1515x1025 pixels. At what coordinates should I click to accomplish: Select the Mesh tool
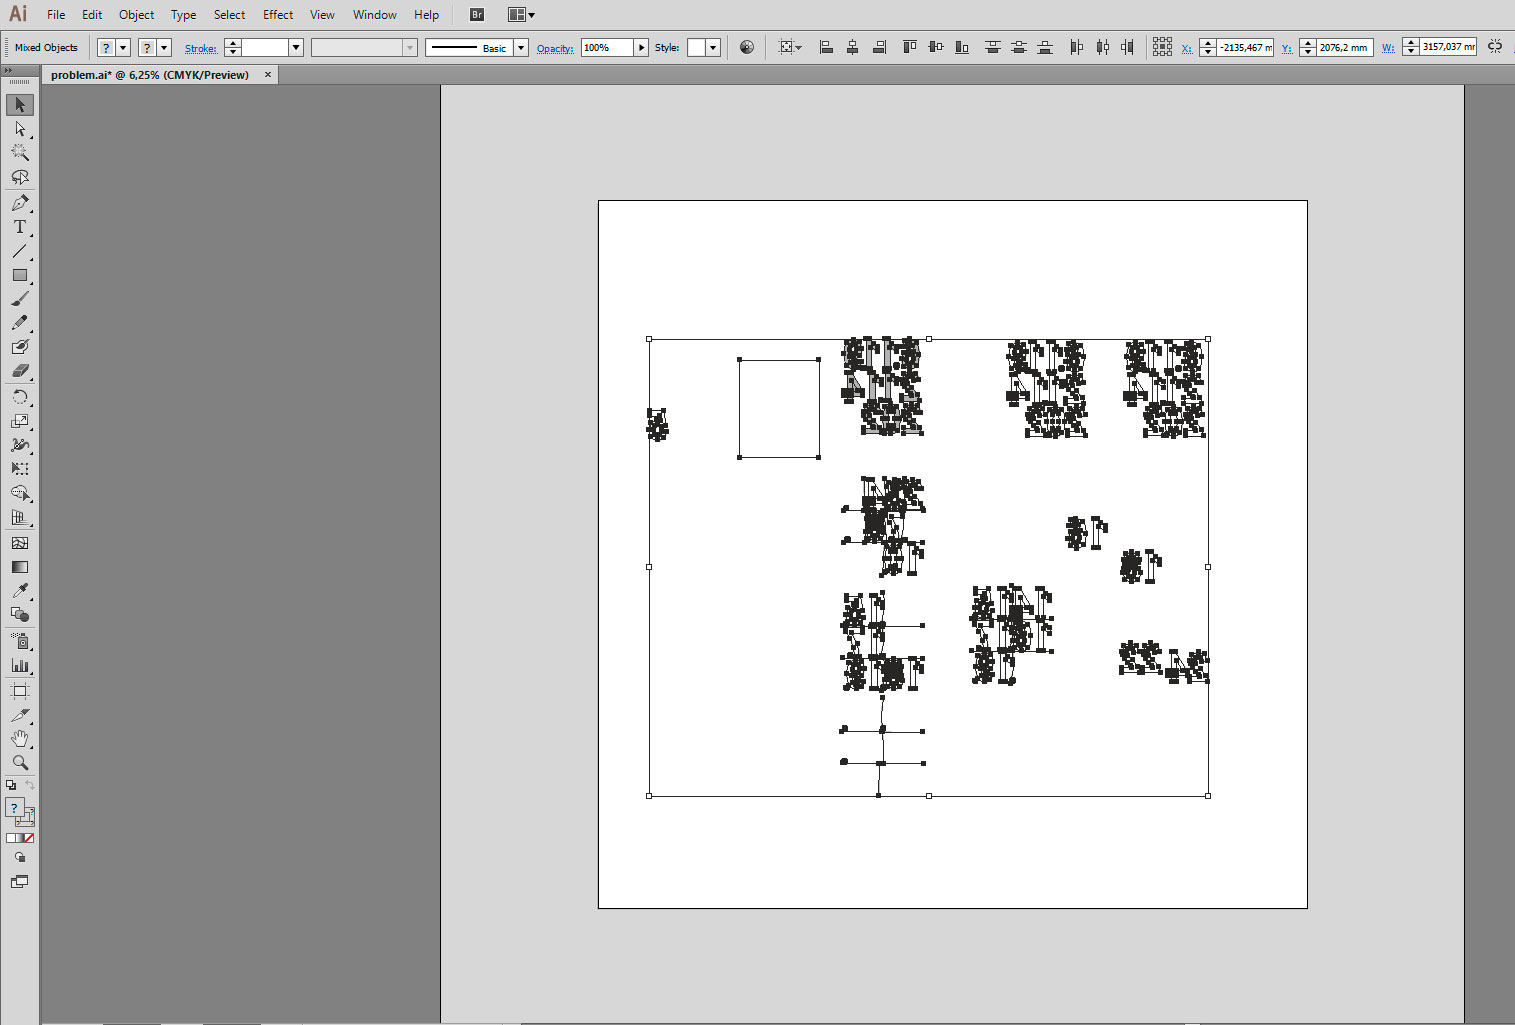coord(20,543)
